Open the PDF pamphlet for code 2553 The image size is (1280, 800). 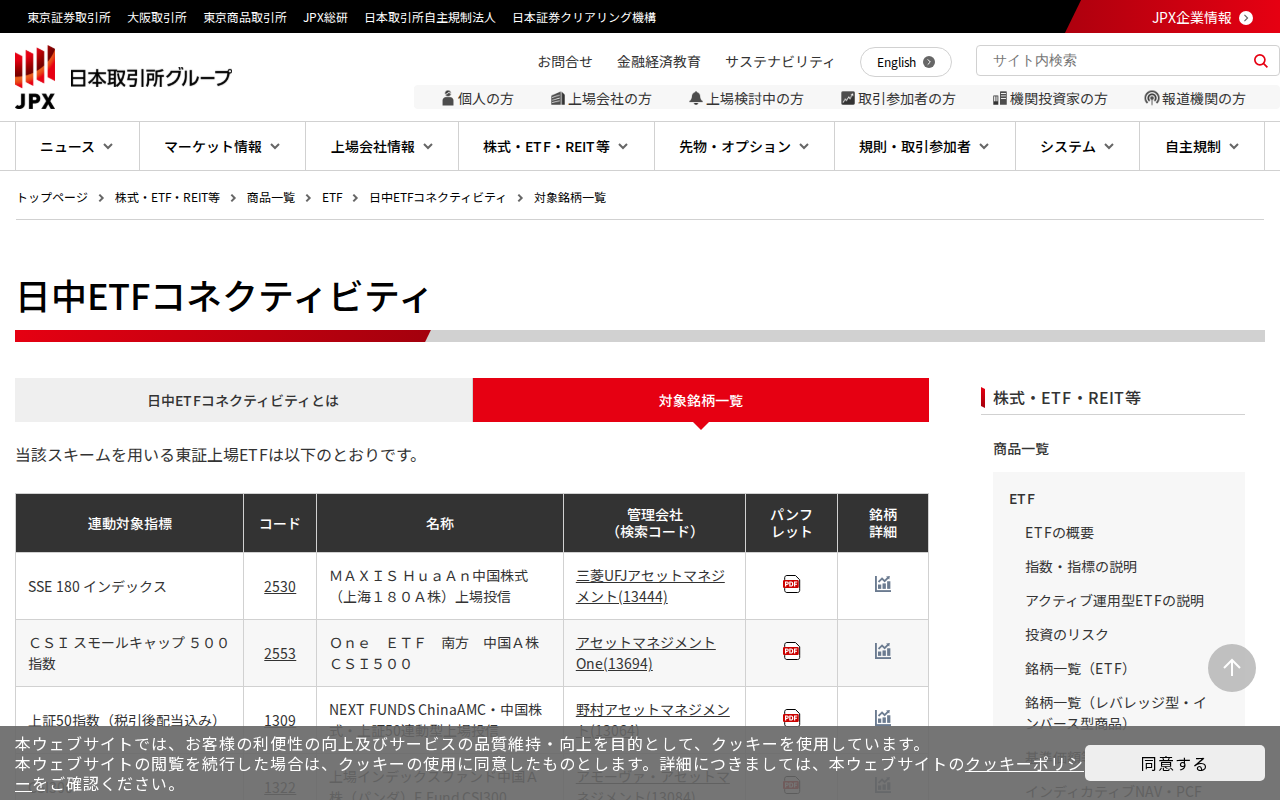(791, 651)
